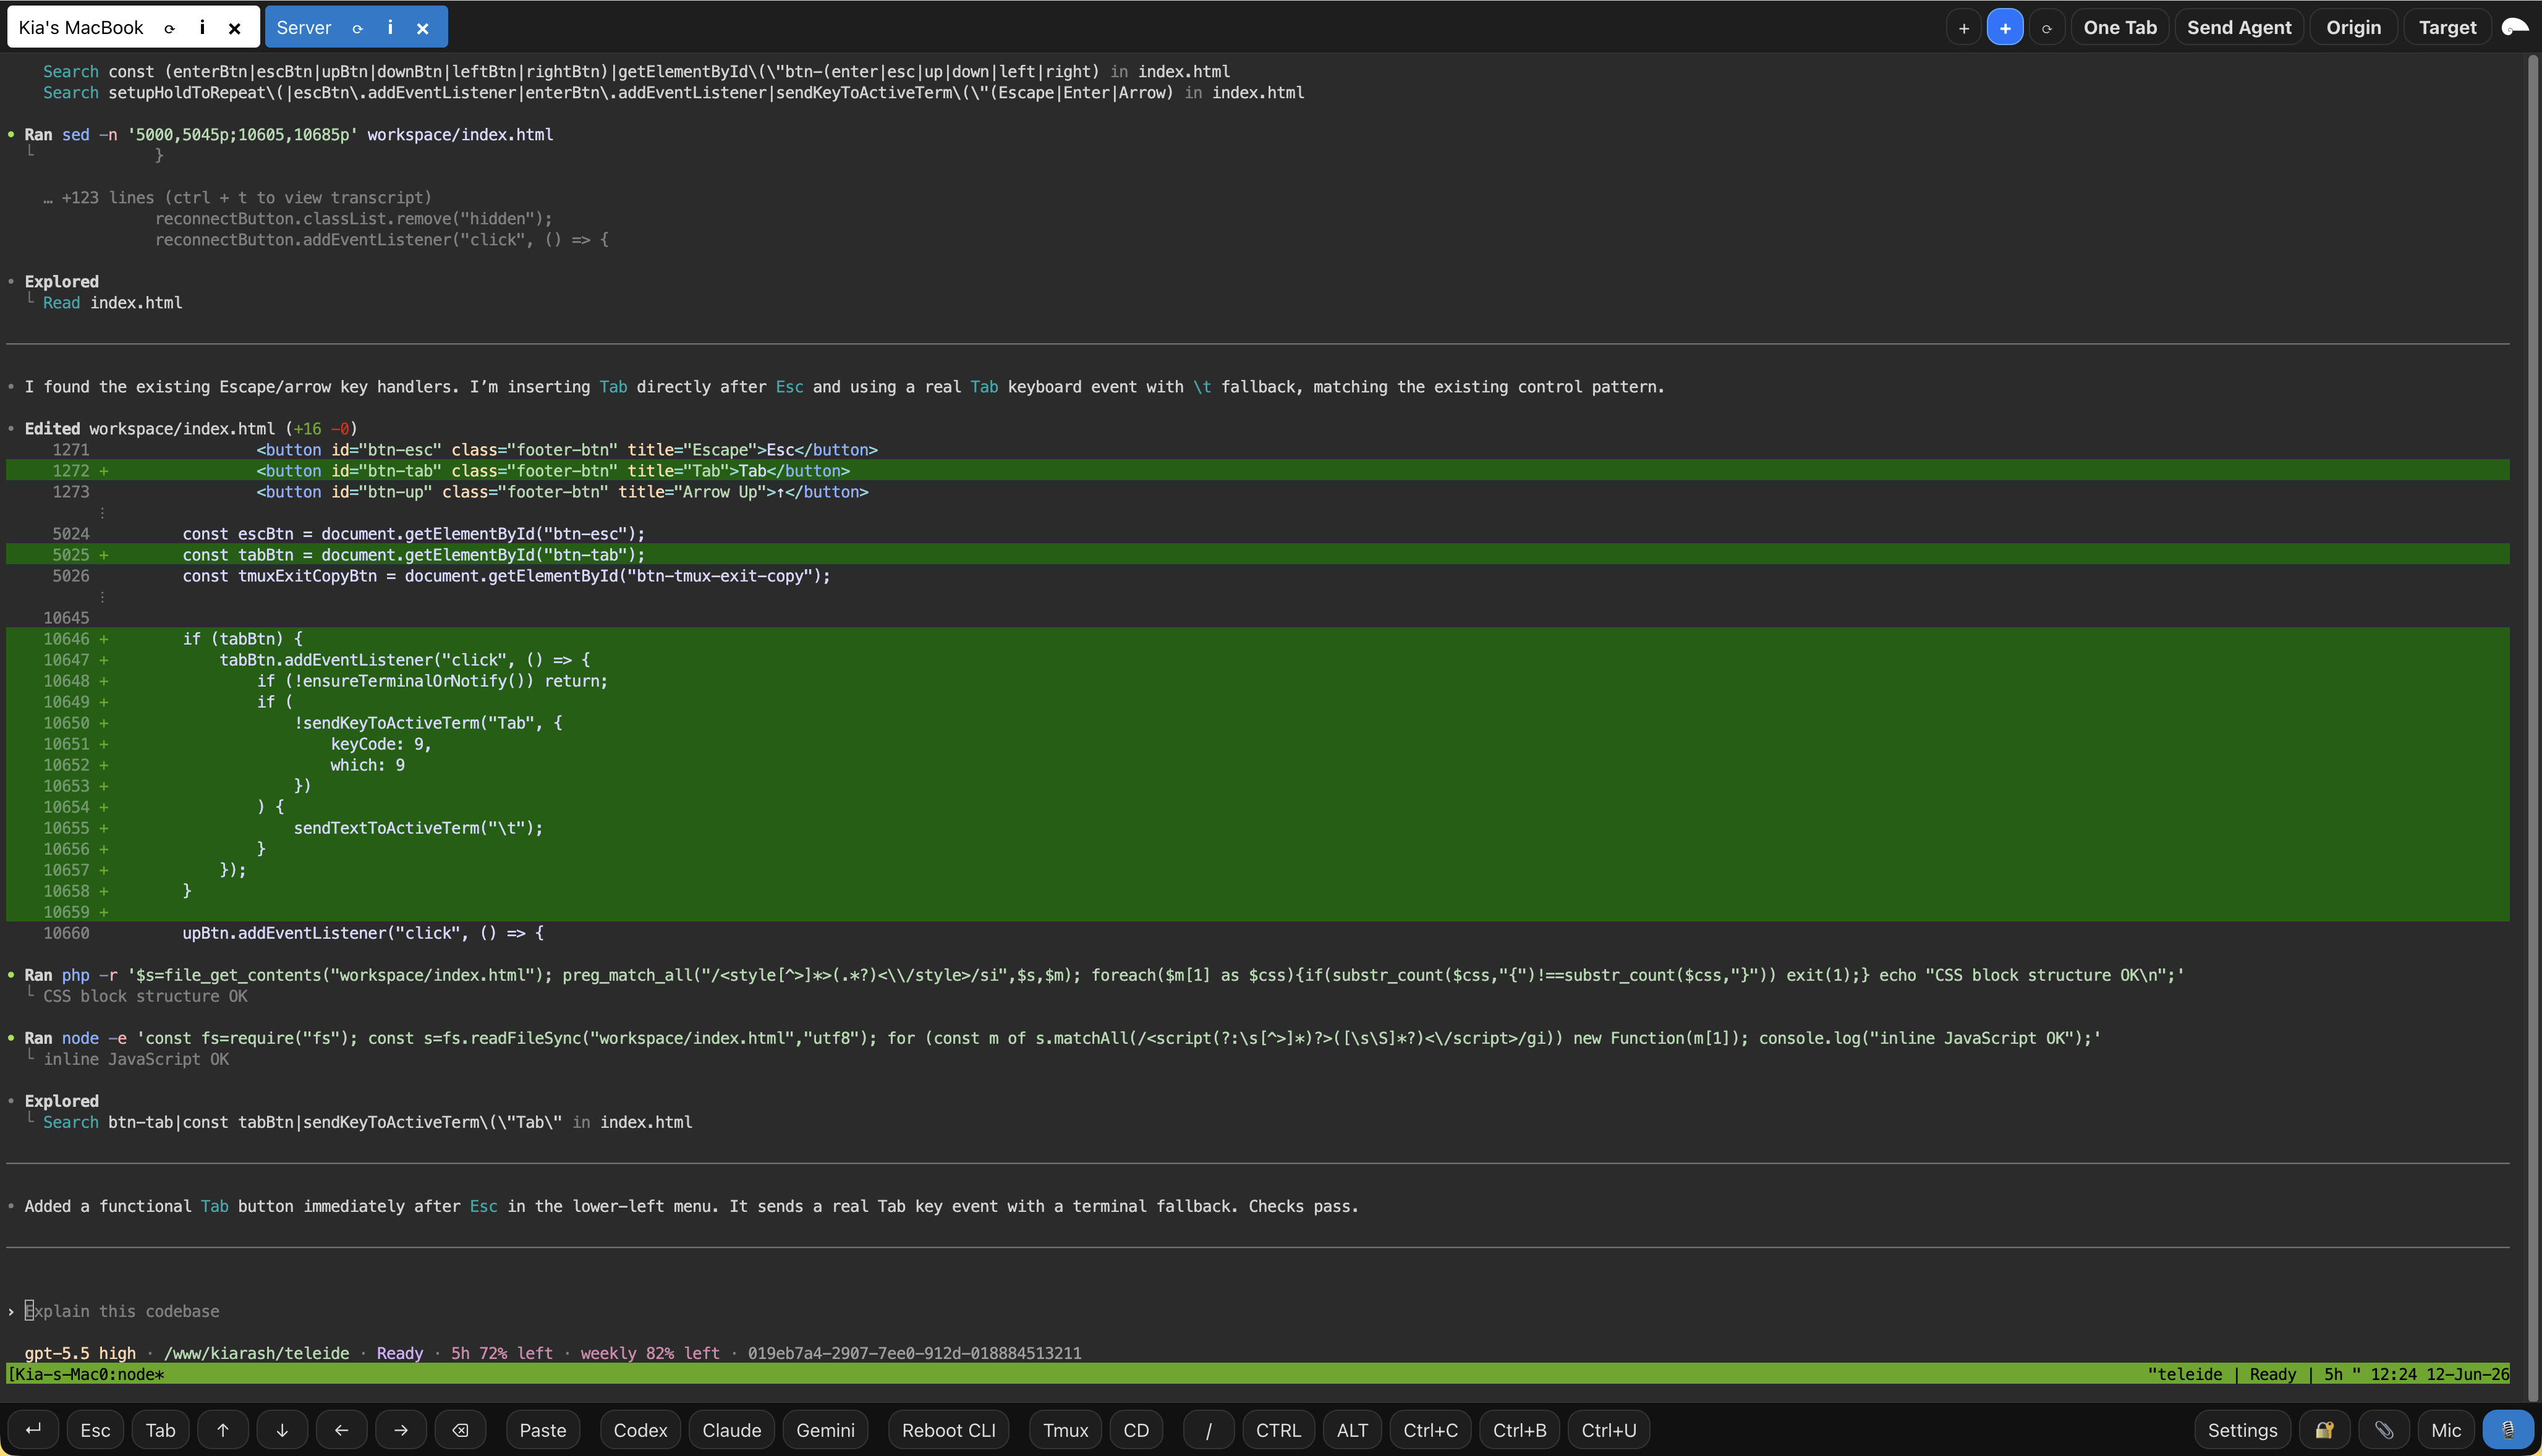The height and width of the screenshot is (1456, 2542).
Task: Open the Tmux footer button
Action: [1065, 1430]
